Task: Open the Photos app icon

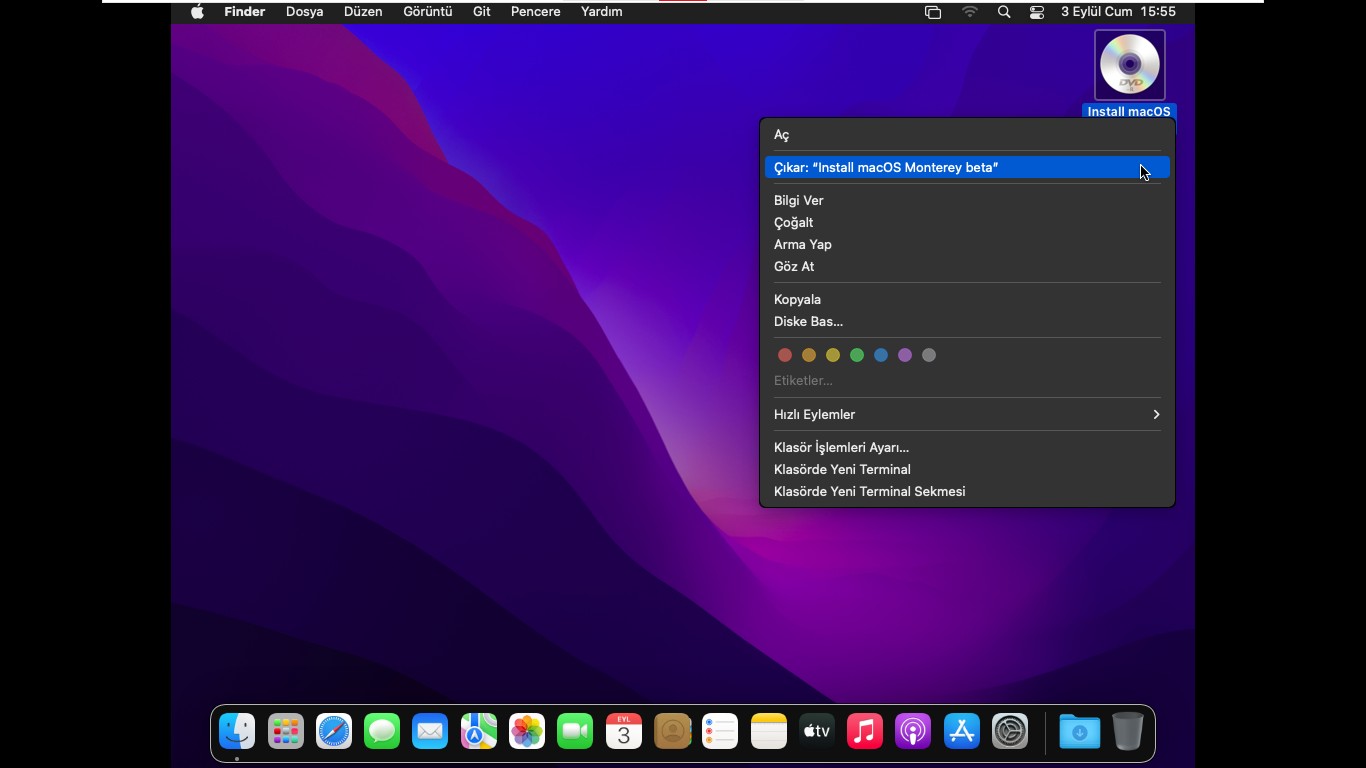Action: point(527,732)
